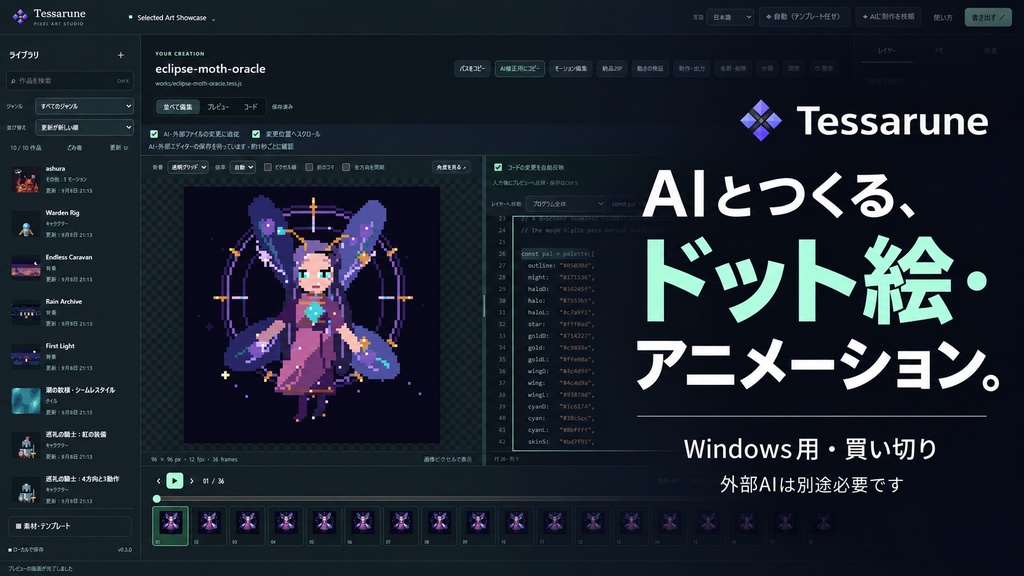This screenshot has height=576, width=1024.
Task: Open the 背景 透明グリッド dropdown
Action: click(188, 167)
